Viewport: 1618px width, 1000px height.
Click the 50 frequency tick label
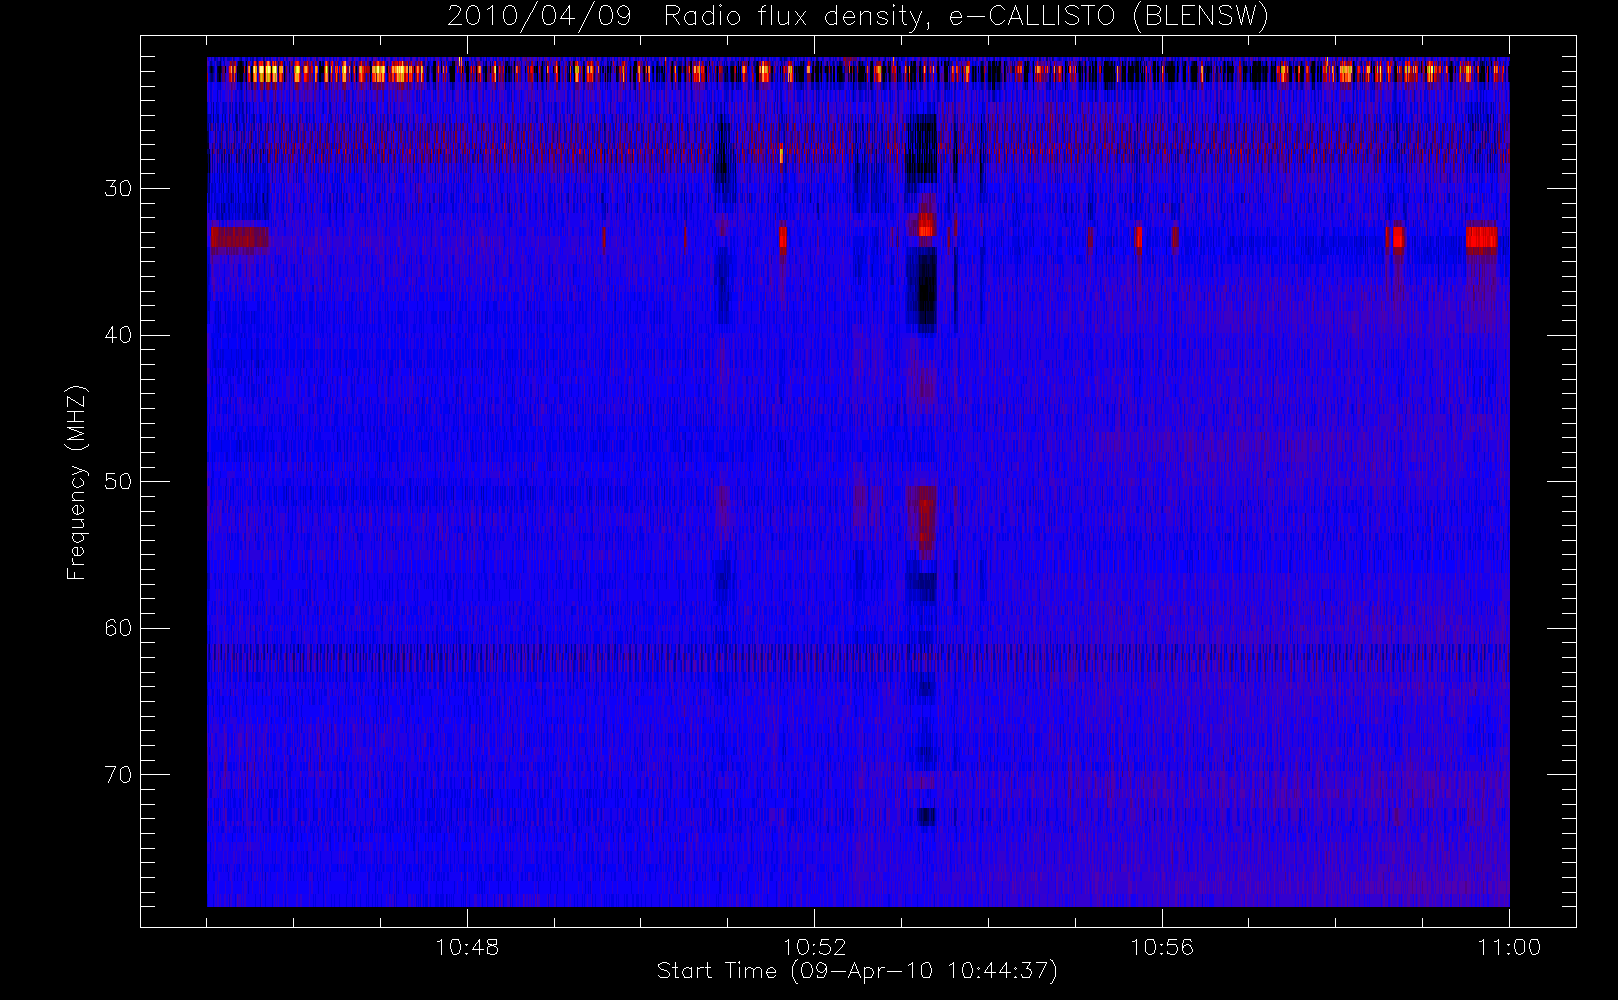click(118, 482)
